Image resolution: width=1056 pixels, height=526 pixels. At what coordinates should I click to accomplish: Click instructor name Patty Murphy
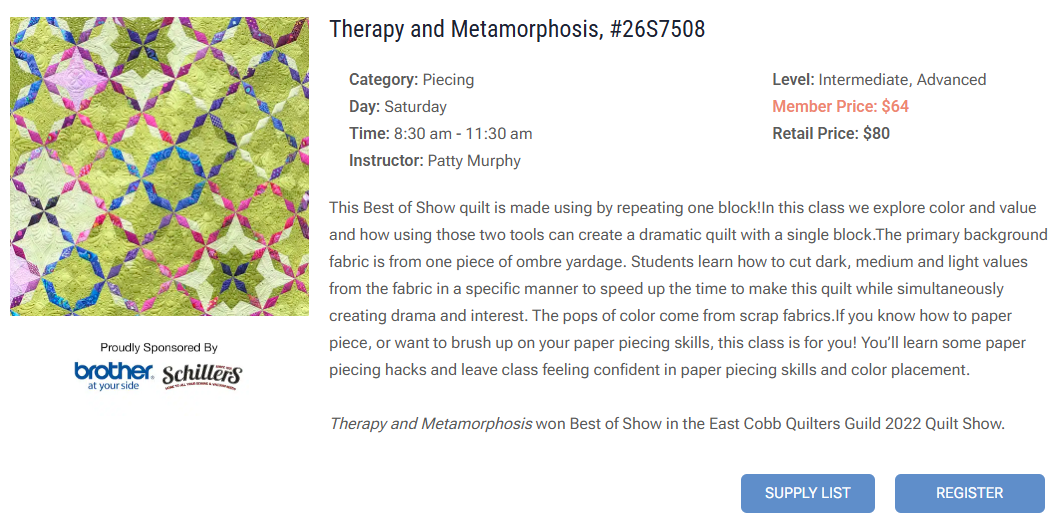[x=474, y=161]
